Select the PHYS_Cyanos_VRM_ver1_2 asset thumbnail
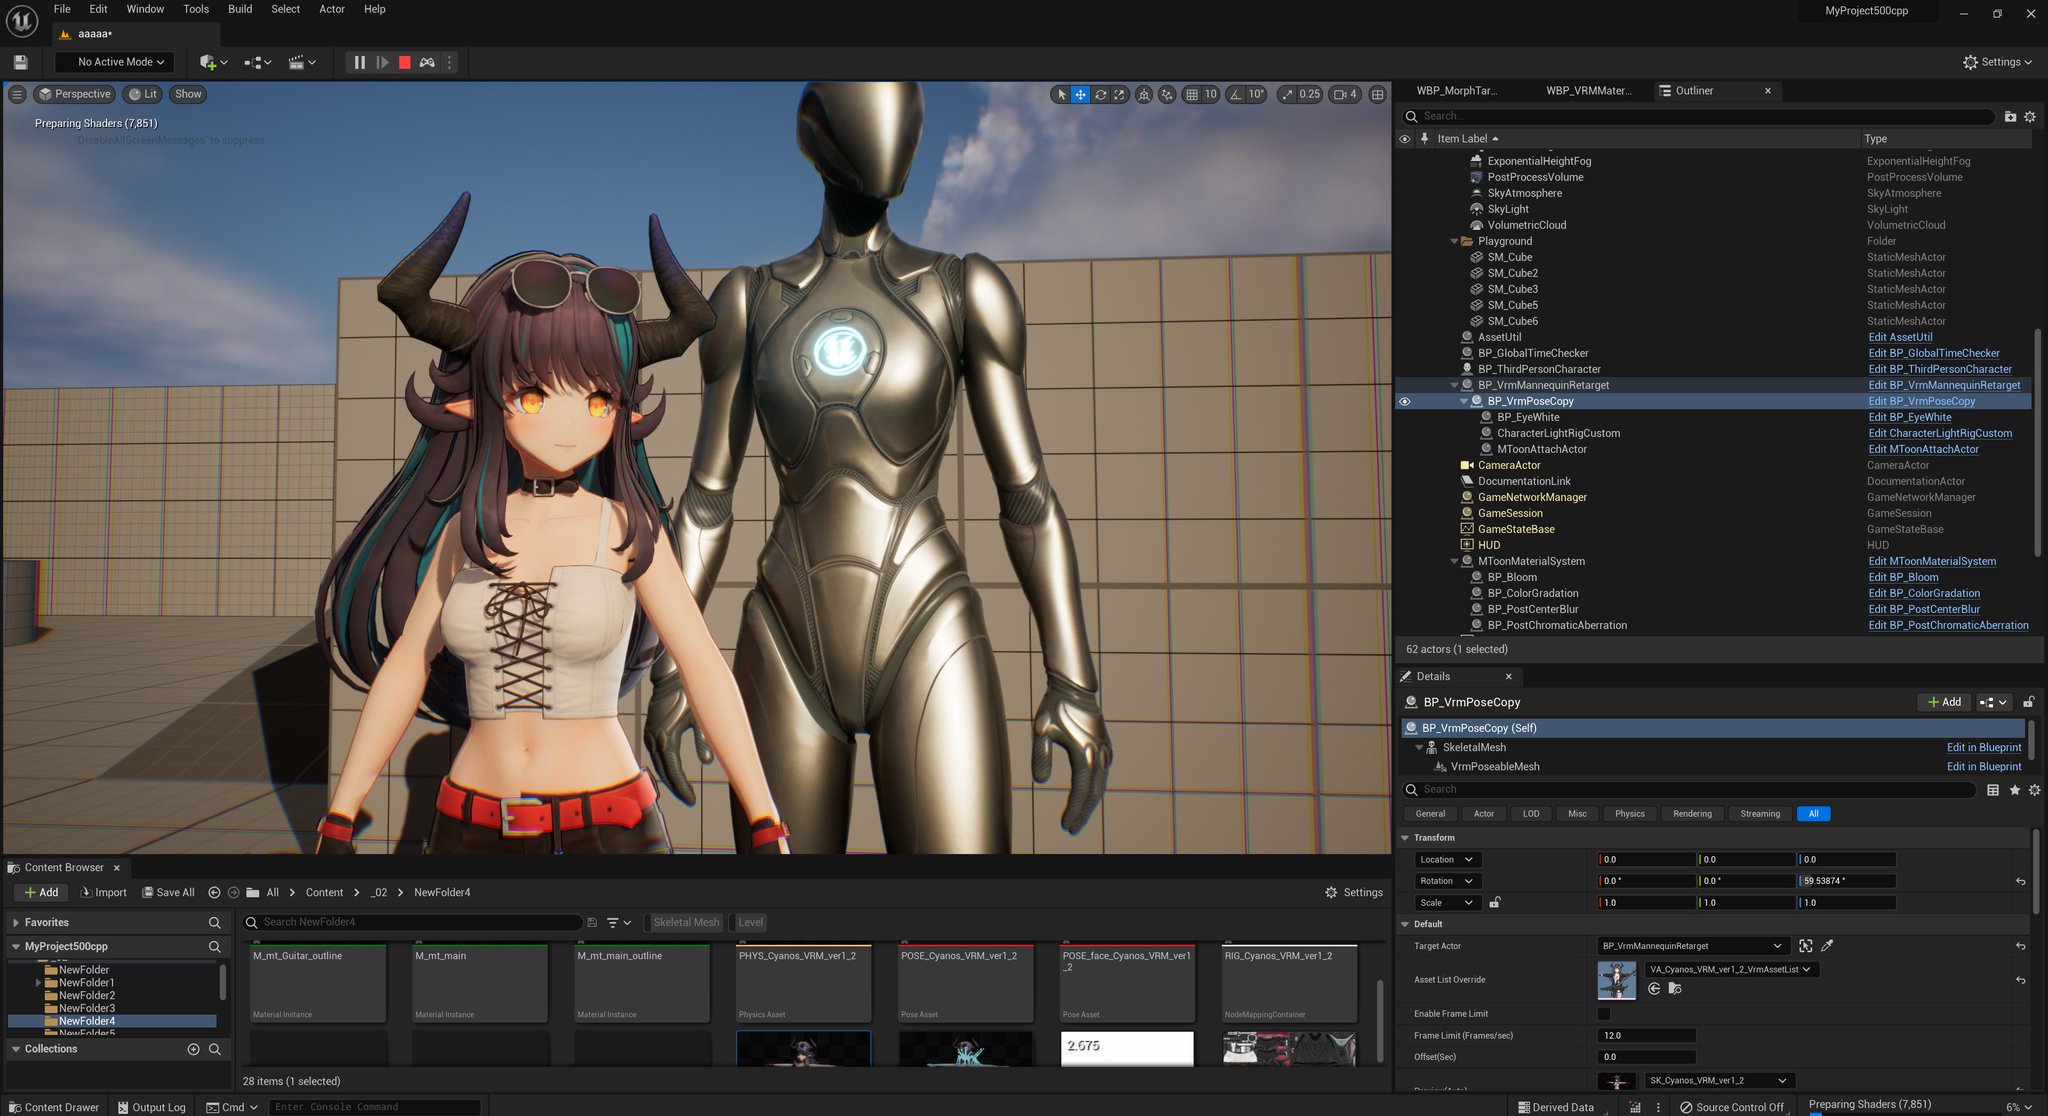Screen dimensions: 2048x1116 [x=803, y=980]
